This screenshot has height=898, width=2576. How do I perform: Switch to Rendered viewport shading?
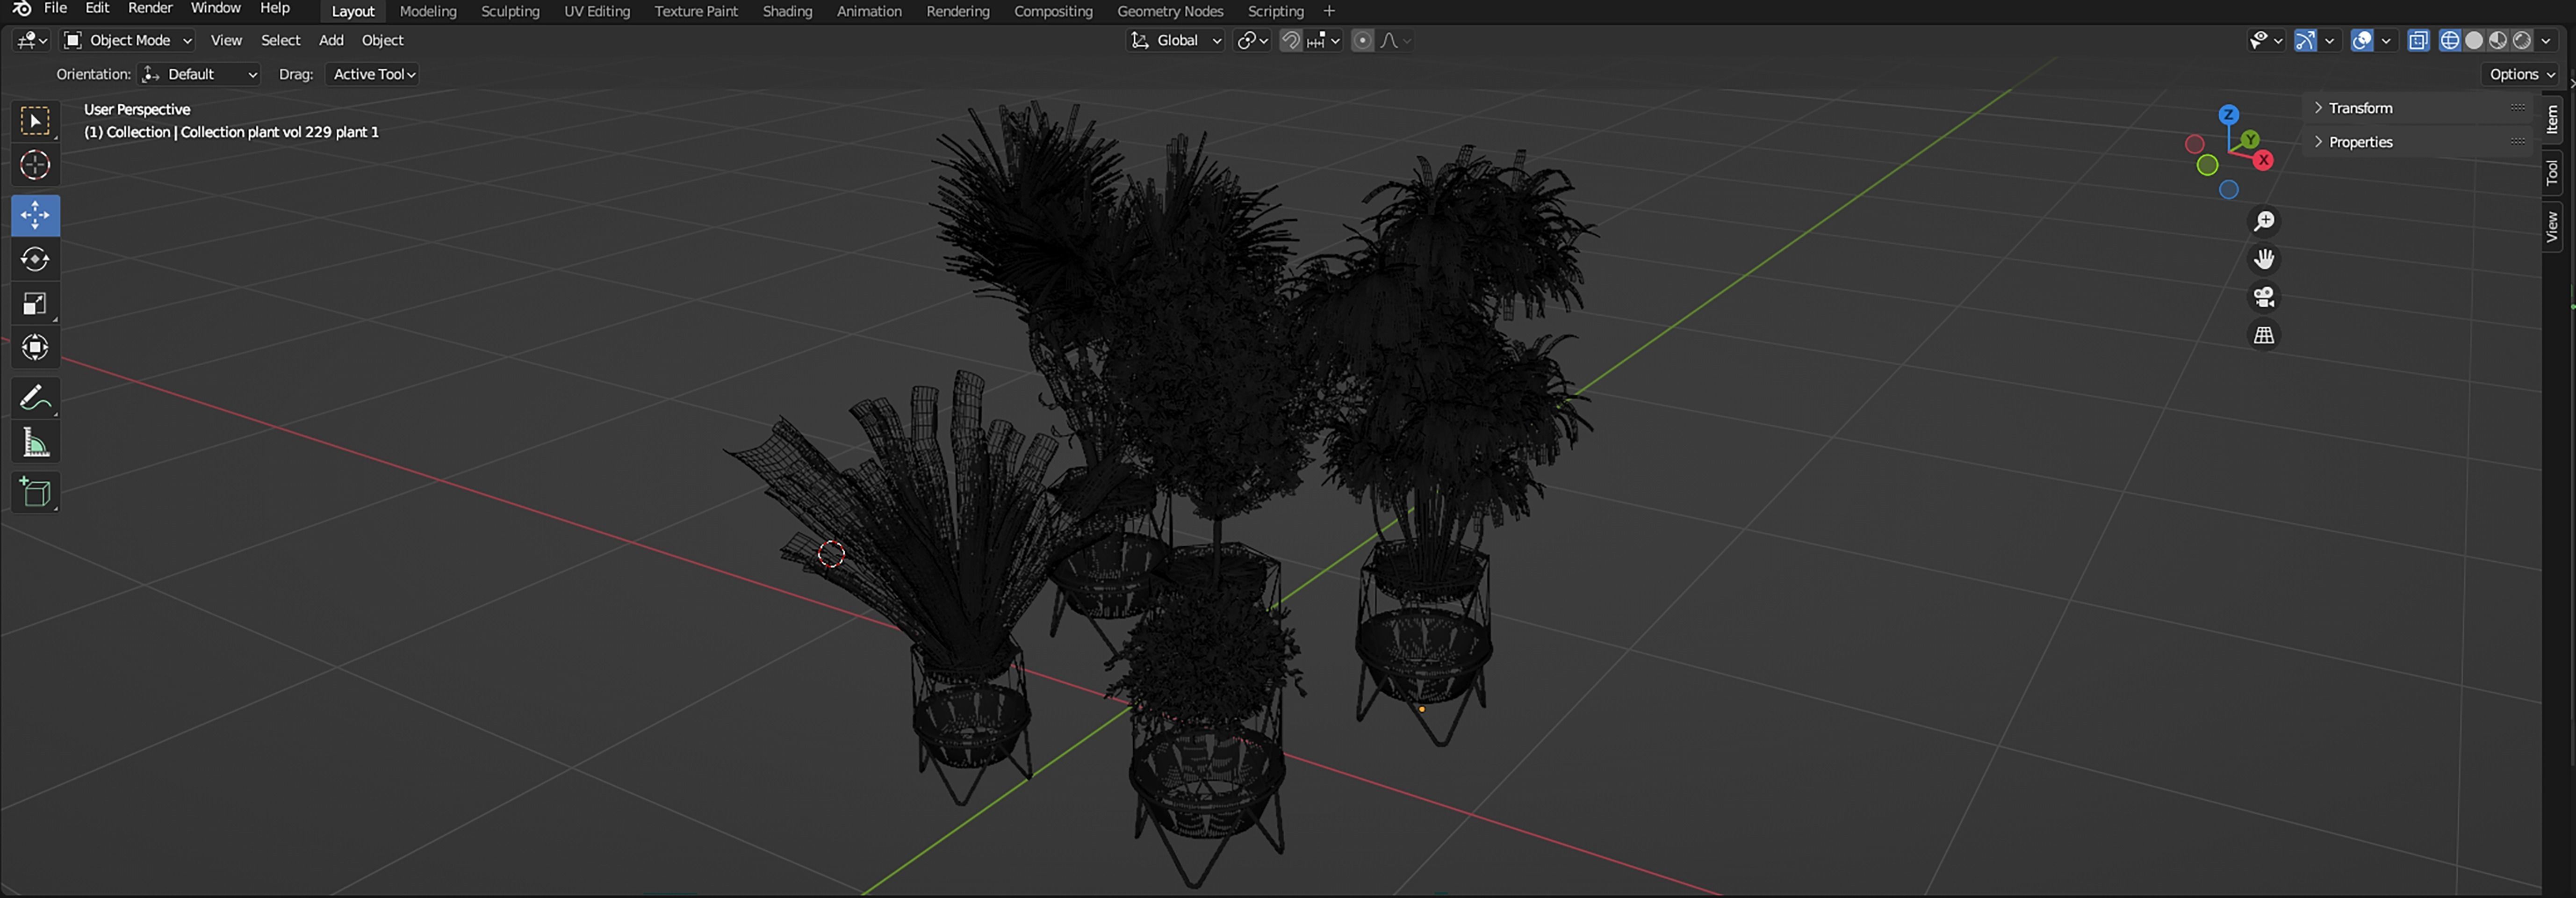tap(2522, 40)
